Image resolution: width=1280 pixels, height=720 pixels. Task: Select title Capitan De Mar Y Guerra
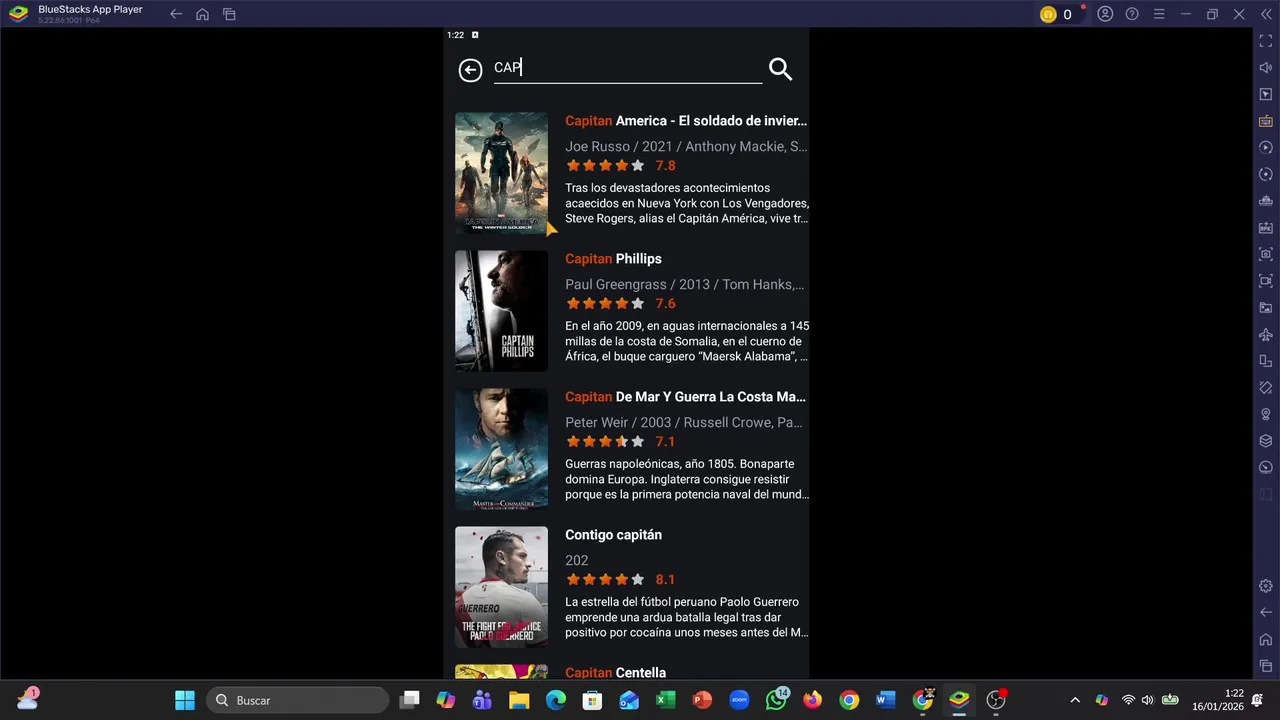coord(686,397)
